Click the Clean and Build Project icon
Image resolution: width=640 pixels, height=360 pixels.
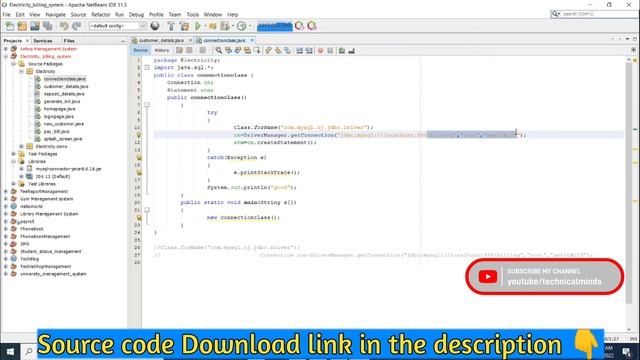tap(184, 26)
